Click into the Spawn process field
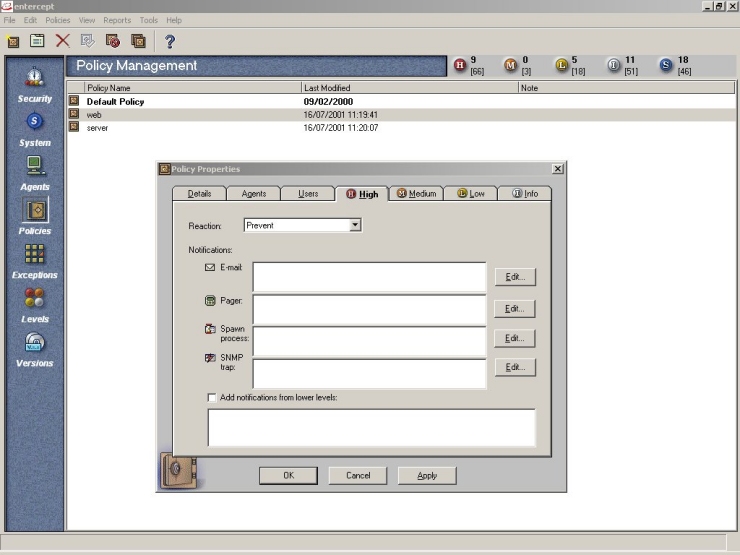740x555 pixels. (x=369, y=341)
